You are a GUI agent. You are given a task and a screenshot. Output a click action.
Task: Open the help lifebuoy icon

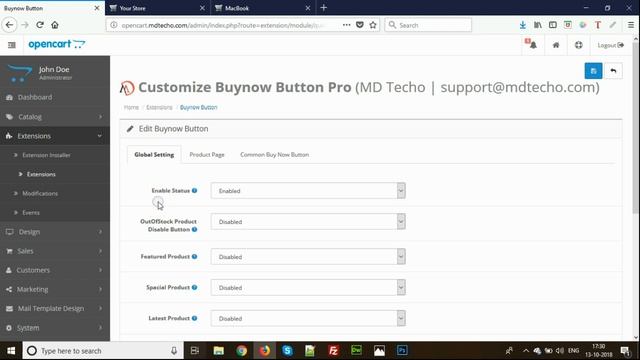coord(578,45)
